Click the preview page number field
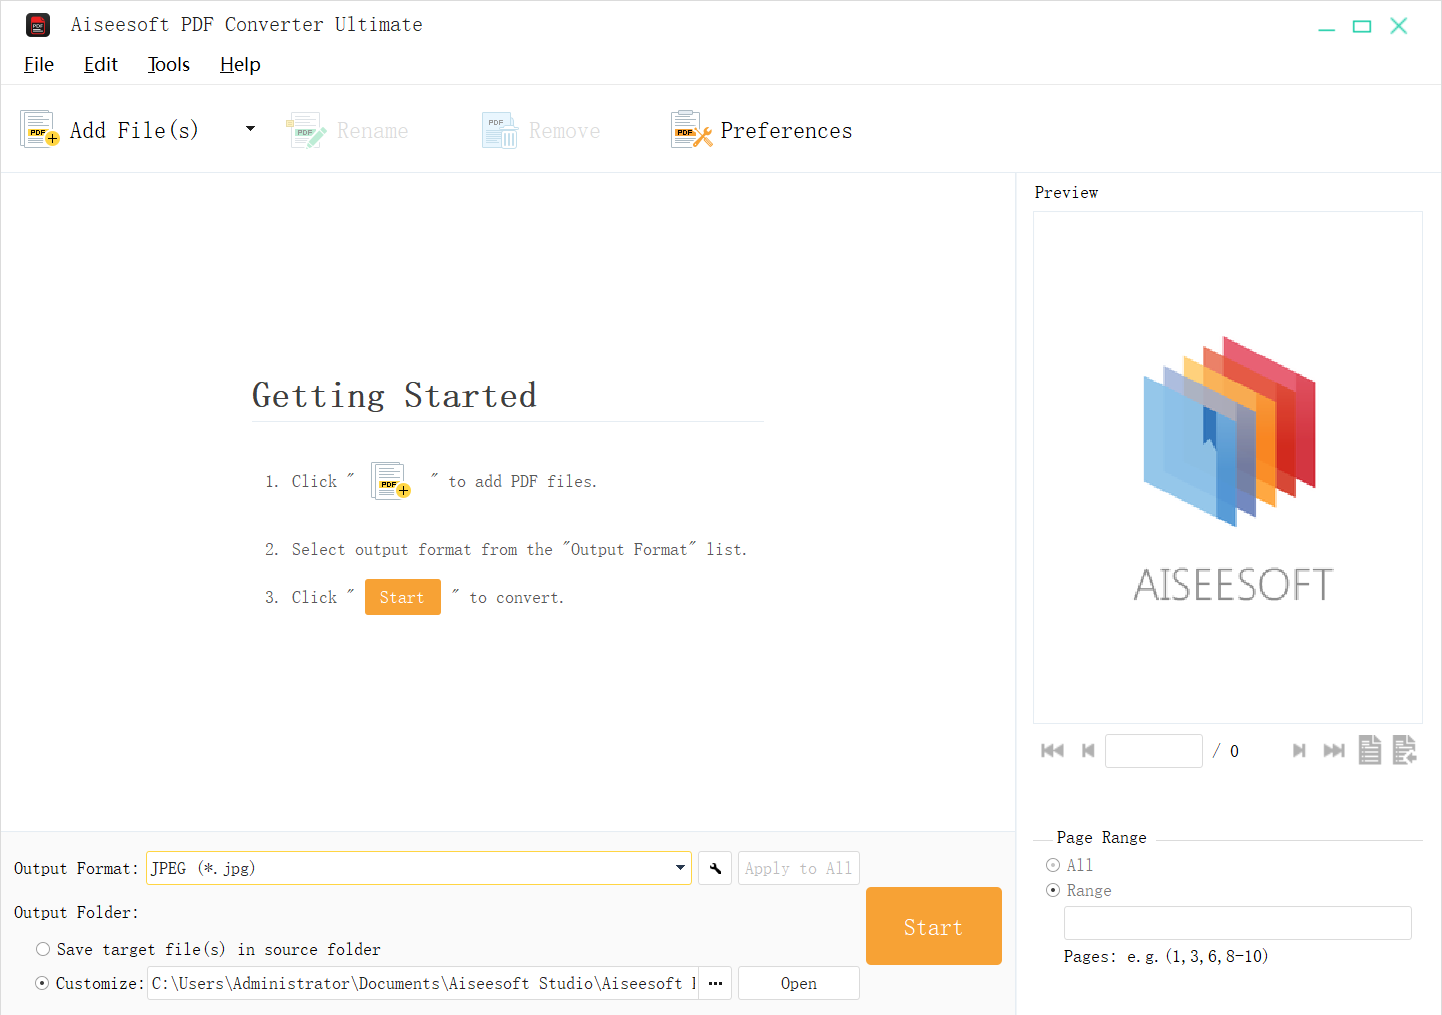The image size is (1442, 1015). pyautogui.click(x=1154, y=751)
